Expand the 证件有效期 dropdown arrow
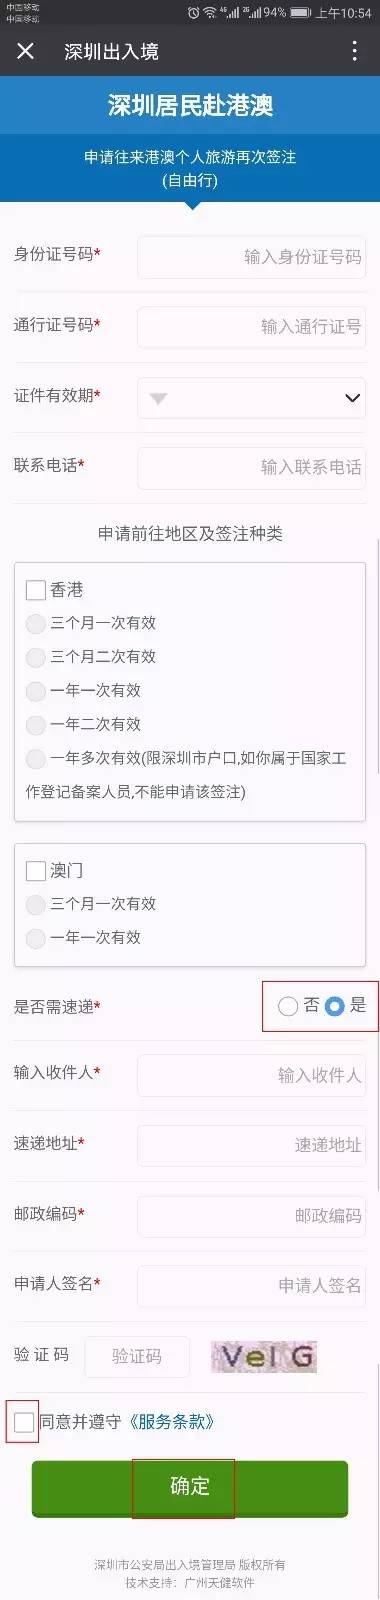Screen dimensions: 380x1600 pos(352,398)
